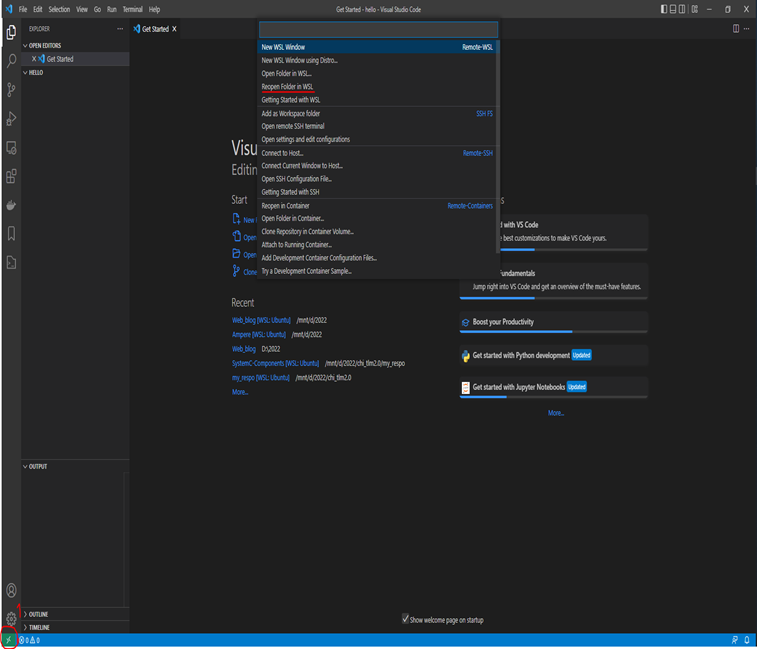Close Get Started in Open Editors list

click(x=34, y=59)
